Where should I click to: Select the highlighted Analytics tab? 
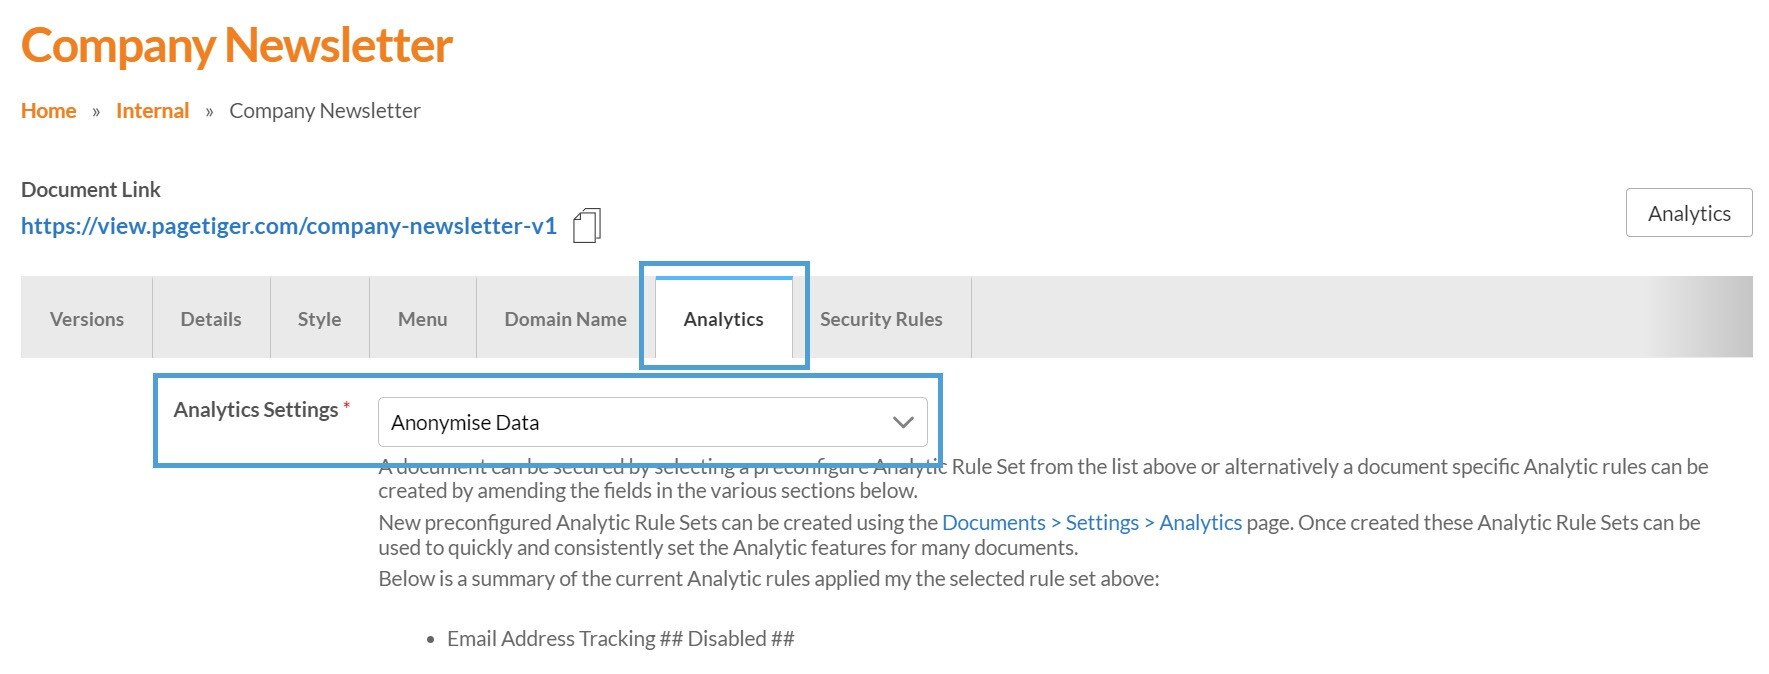tap(723, 319)
